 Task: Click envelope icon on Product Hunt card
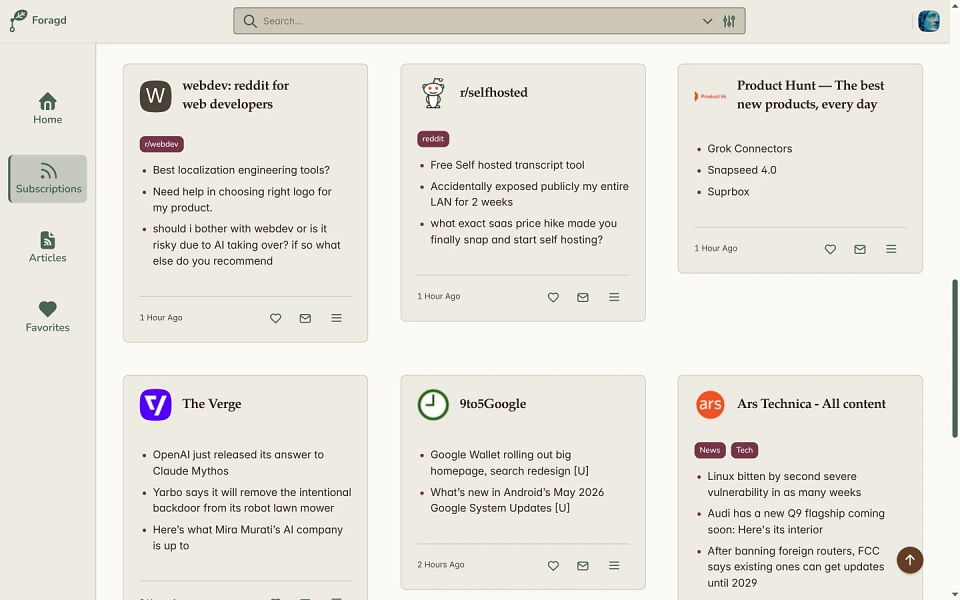[x=860, y=249]
